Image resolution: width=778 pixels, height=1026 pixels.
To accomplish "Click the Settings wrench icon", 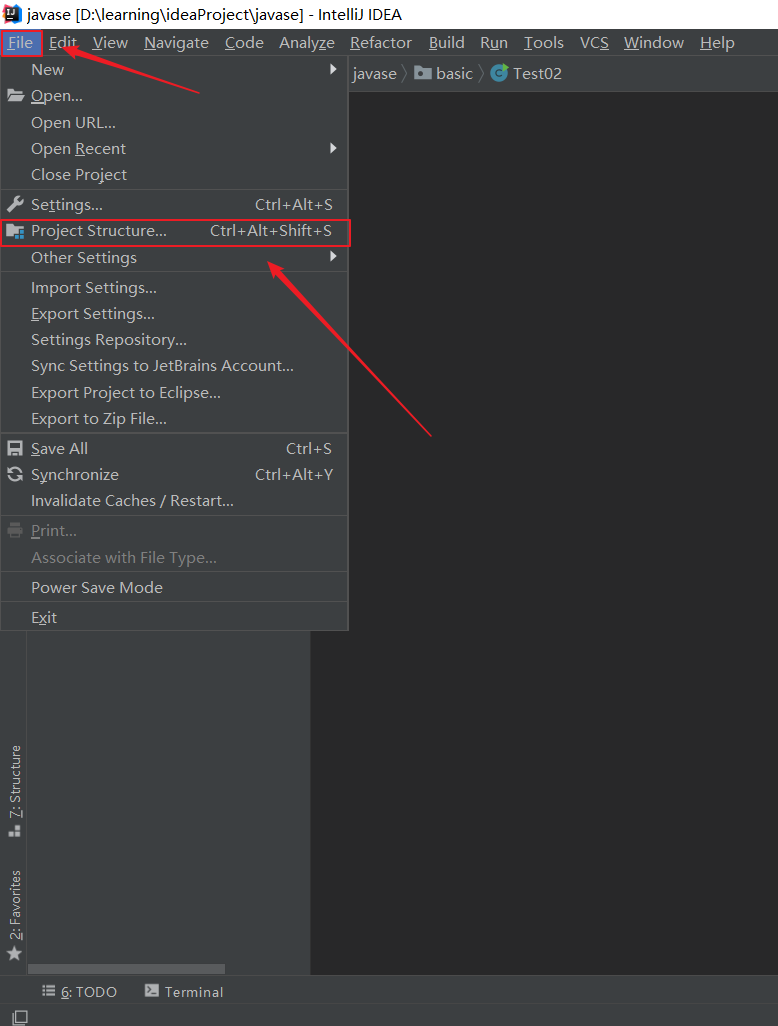I will 15,204.
